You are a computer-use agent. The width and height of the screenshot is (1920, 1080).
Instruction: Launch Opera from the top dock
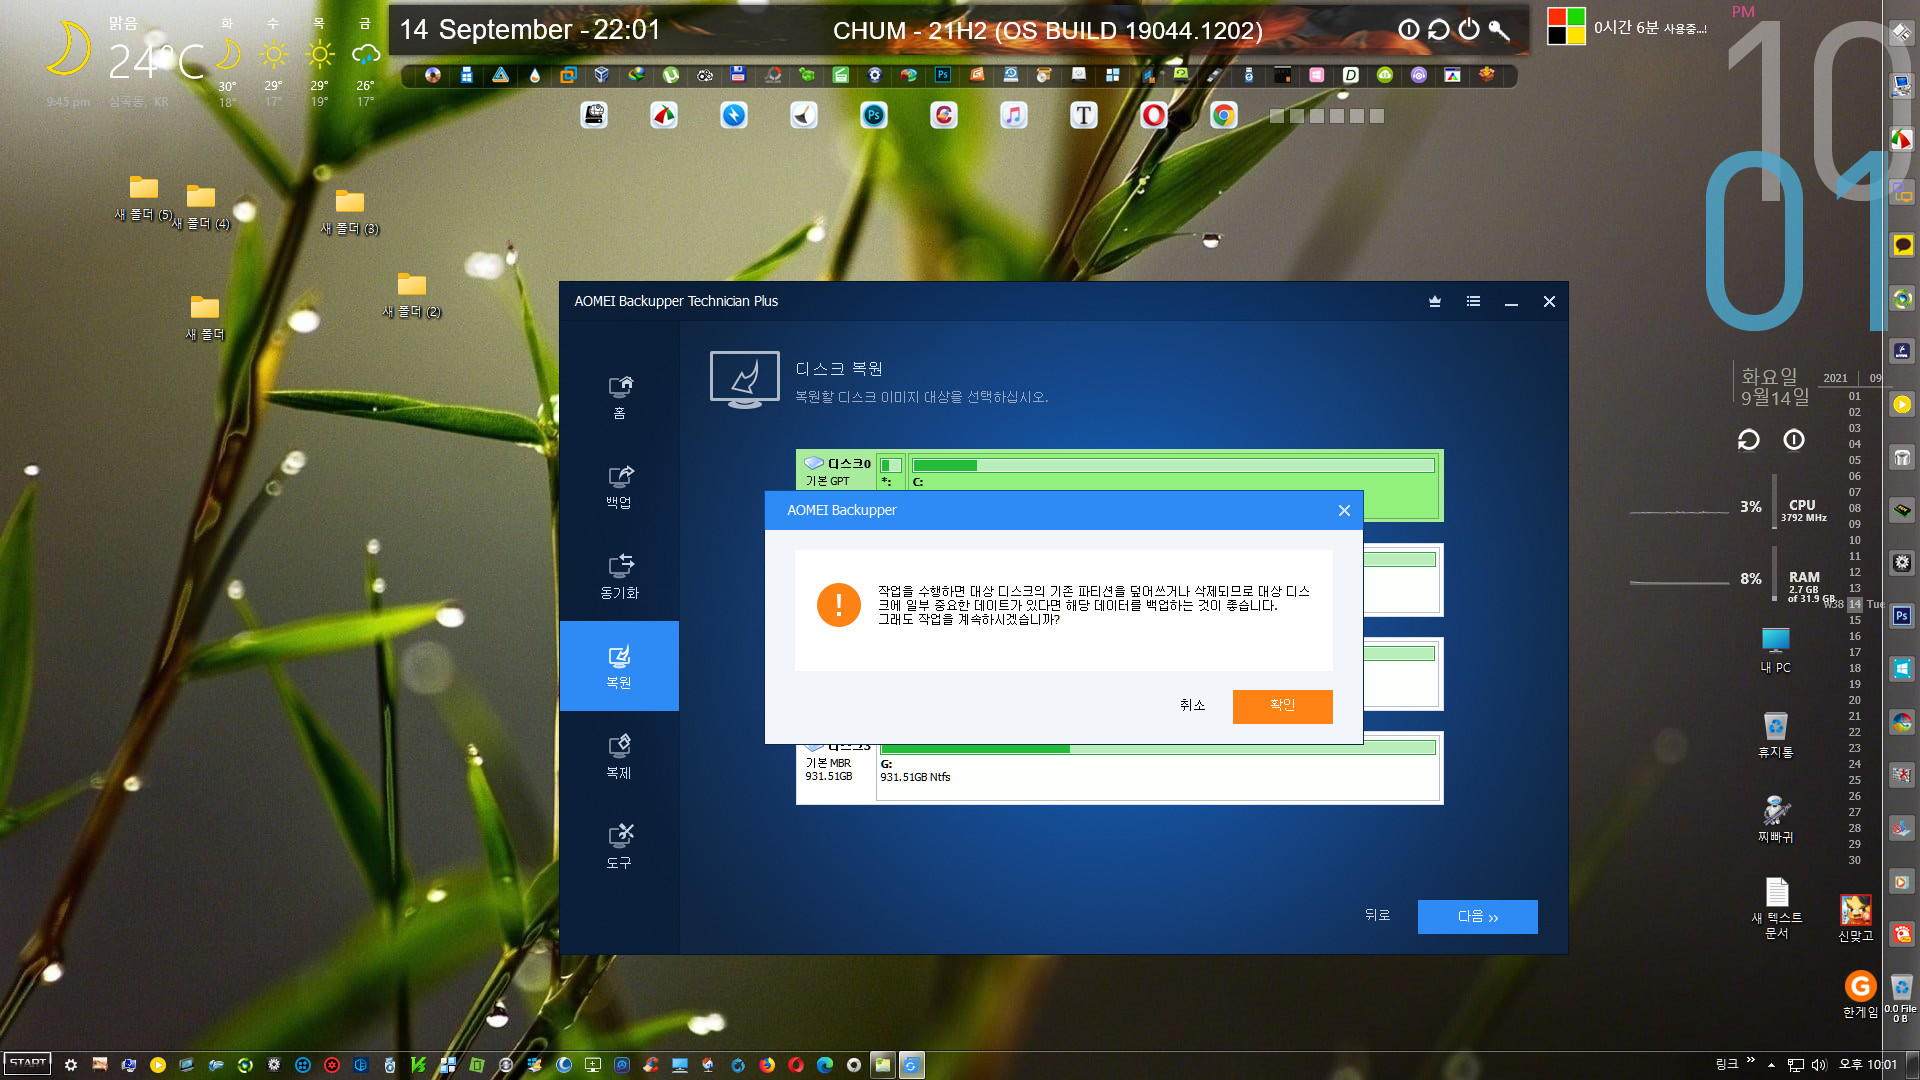[x=1153, y=116]
